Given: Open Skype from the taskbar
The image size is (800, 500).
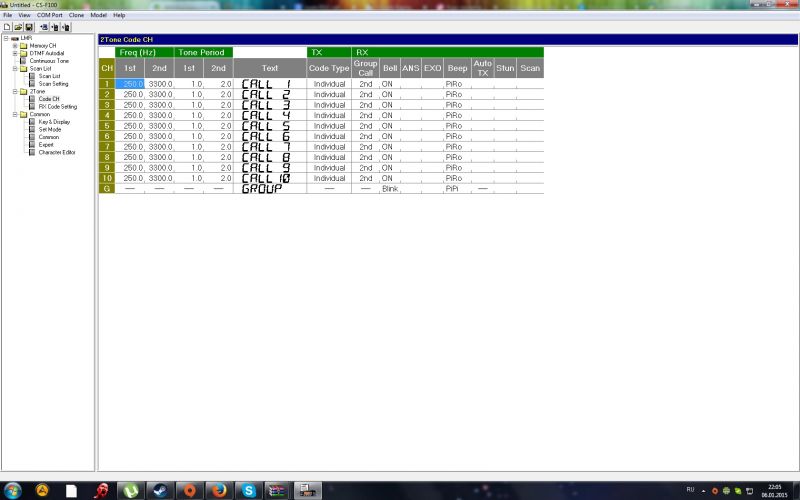Looking at the screenshot, I should click(247, 490).
